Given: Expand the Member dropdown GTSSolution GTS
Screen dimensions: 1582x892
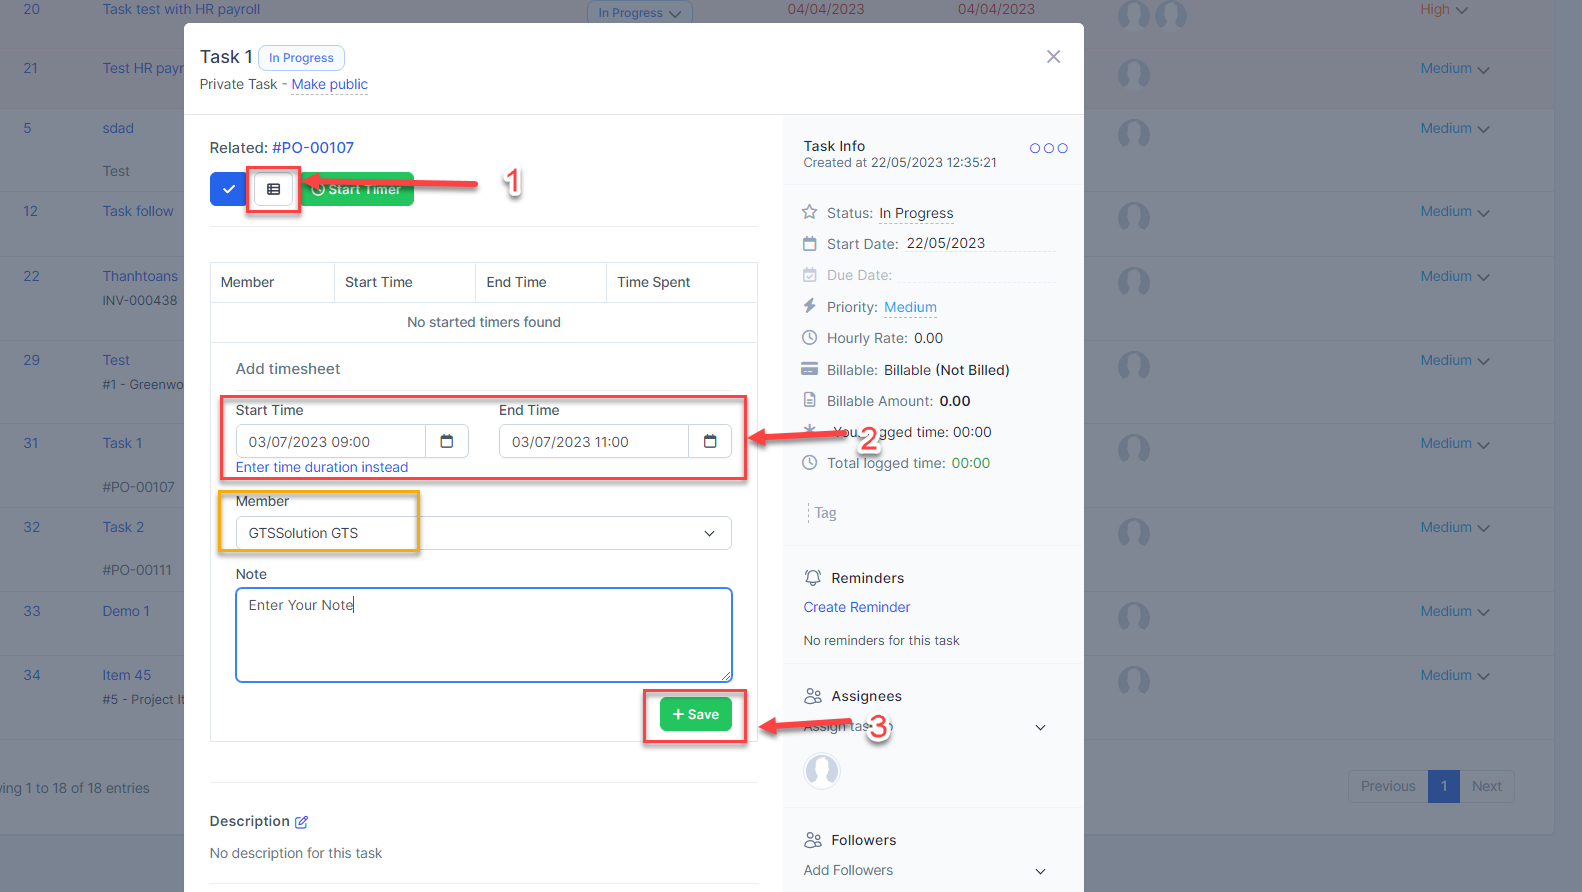Looking at the screenshot, I should coord(483,533).
